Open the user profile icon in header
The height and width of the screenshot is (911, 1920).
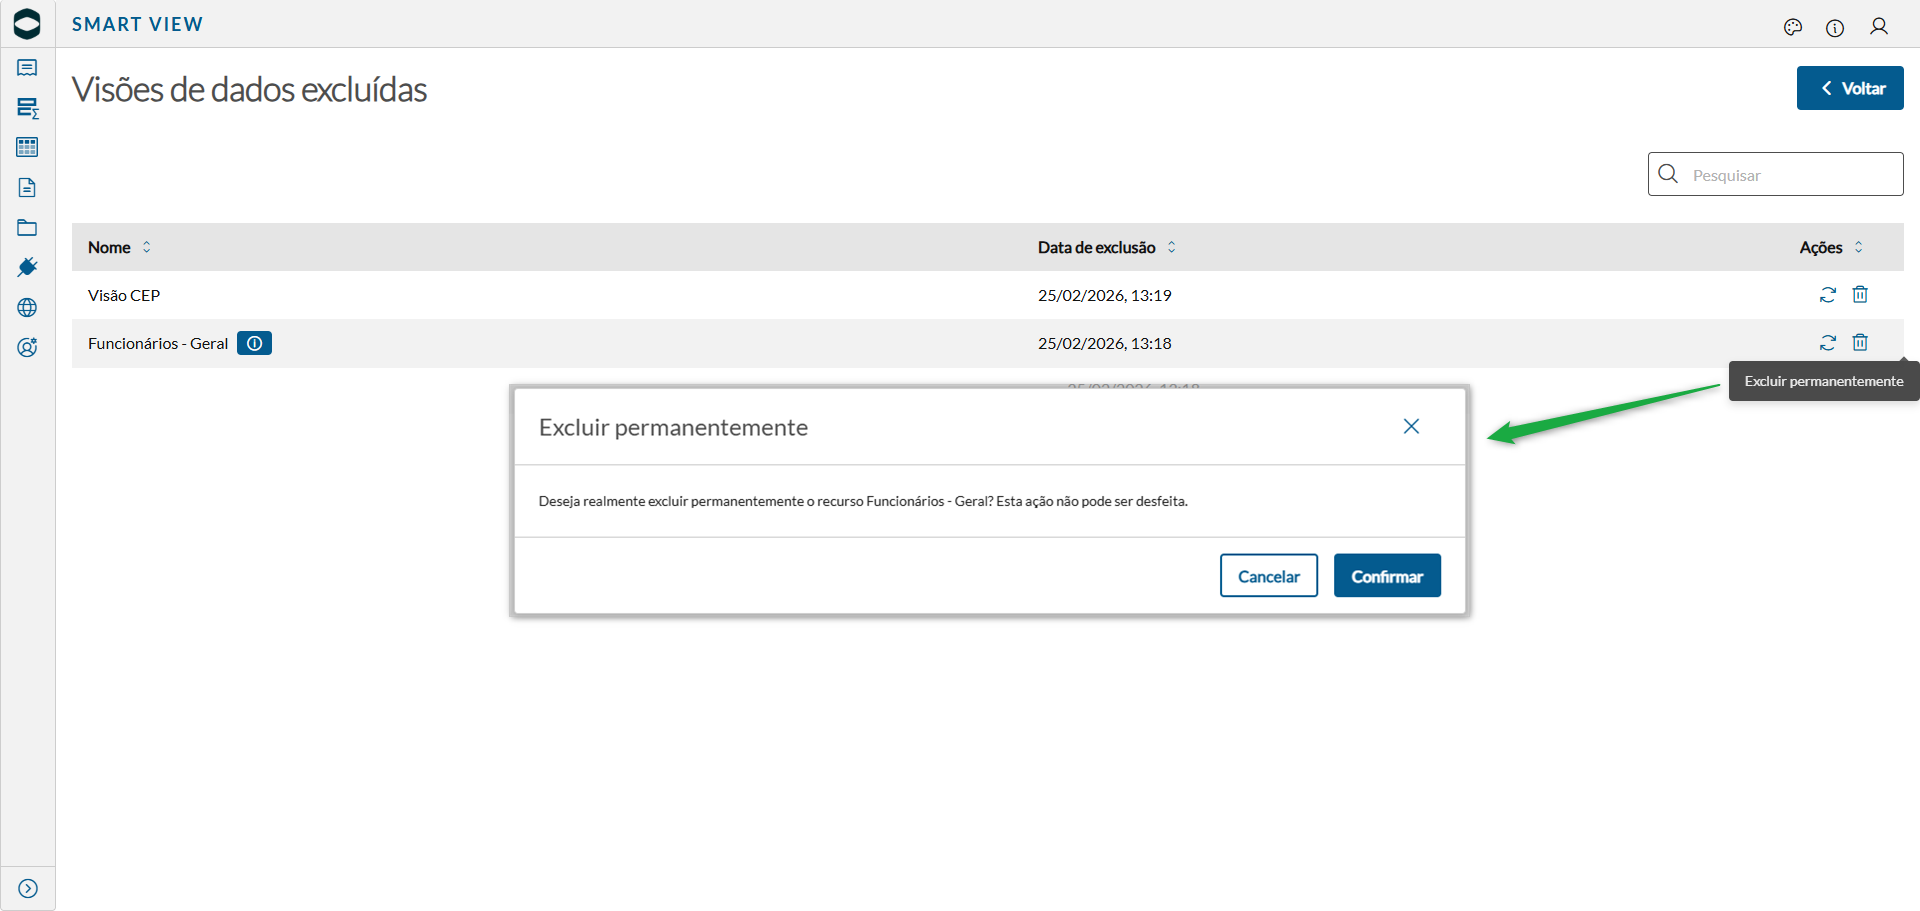pyautogui.click(x=1879, y=27)
